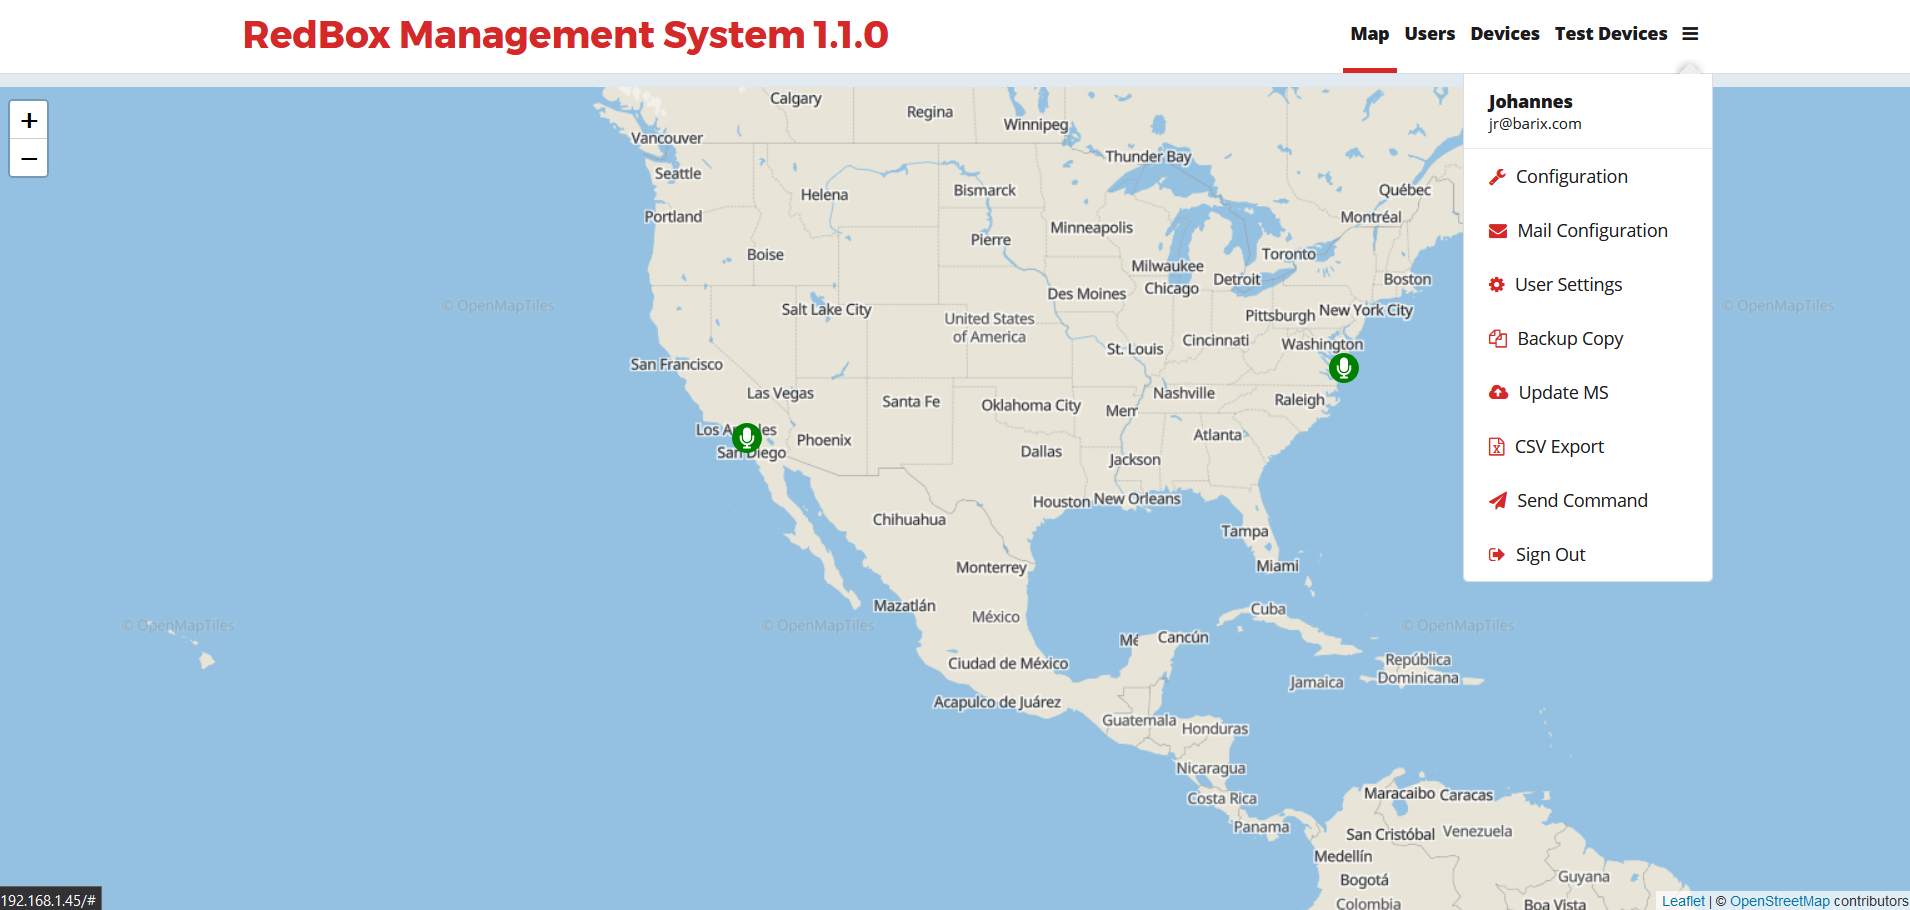Select the microphone marker near Los Angeles
This screenshot has height=910, width=1910.
coord(747,437)
